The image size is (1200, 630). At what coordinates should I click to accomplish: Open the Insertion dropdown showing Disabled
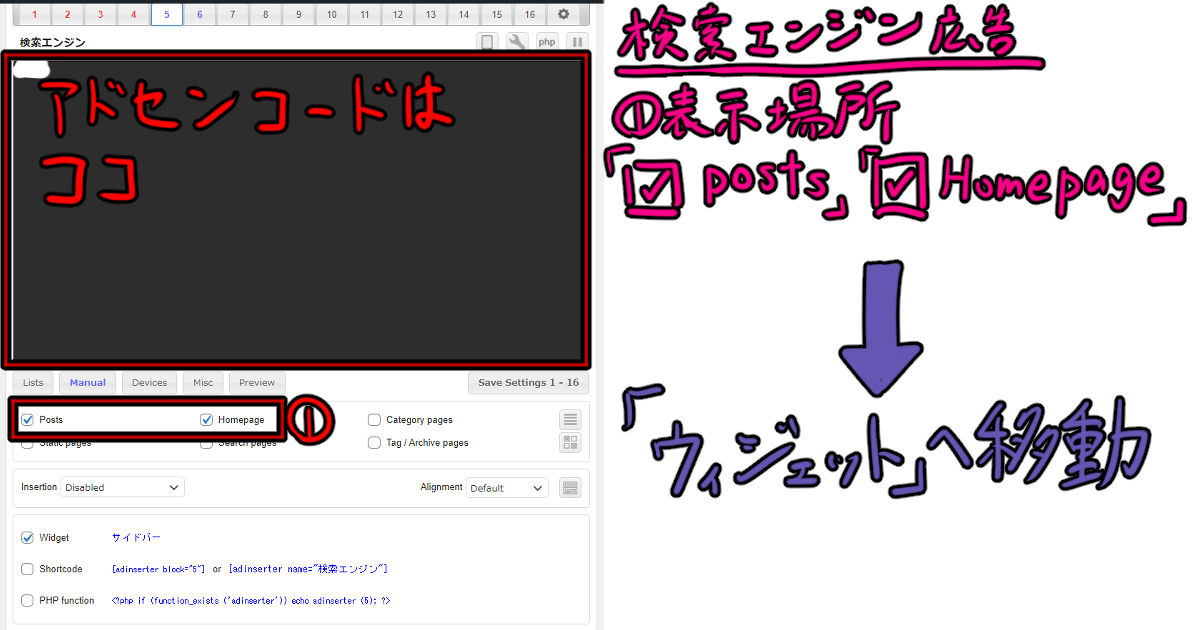click(122, 486)
